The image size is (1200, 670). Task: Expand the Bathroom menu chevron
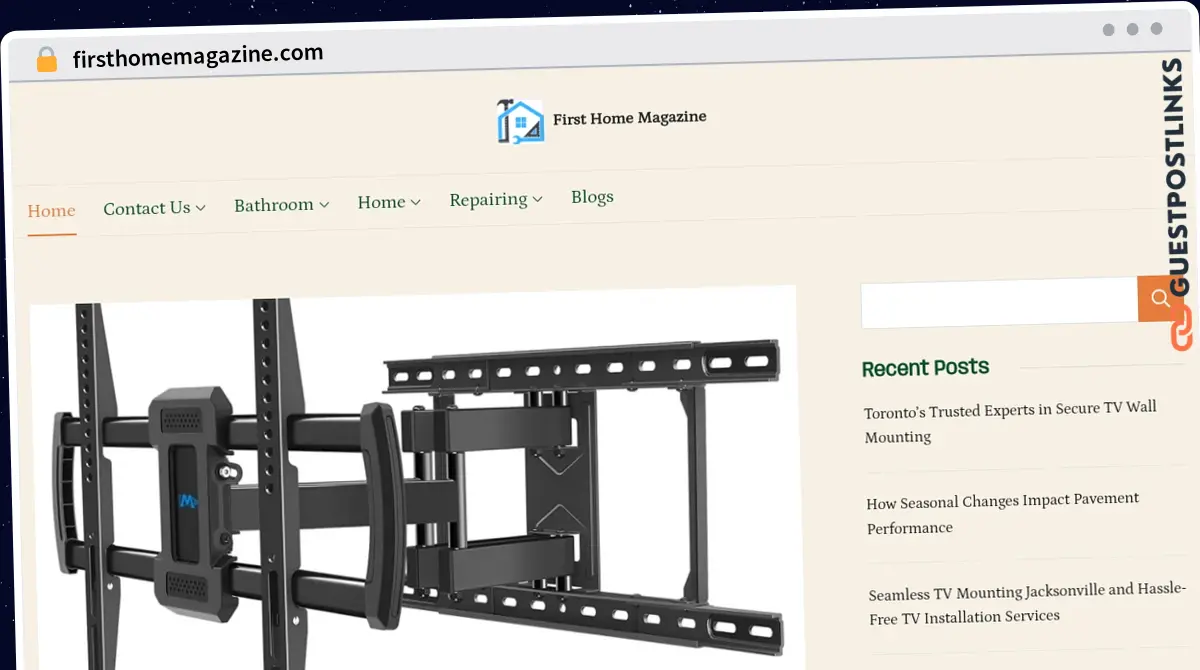point(324,205)
